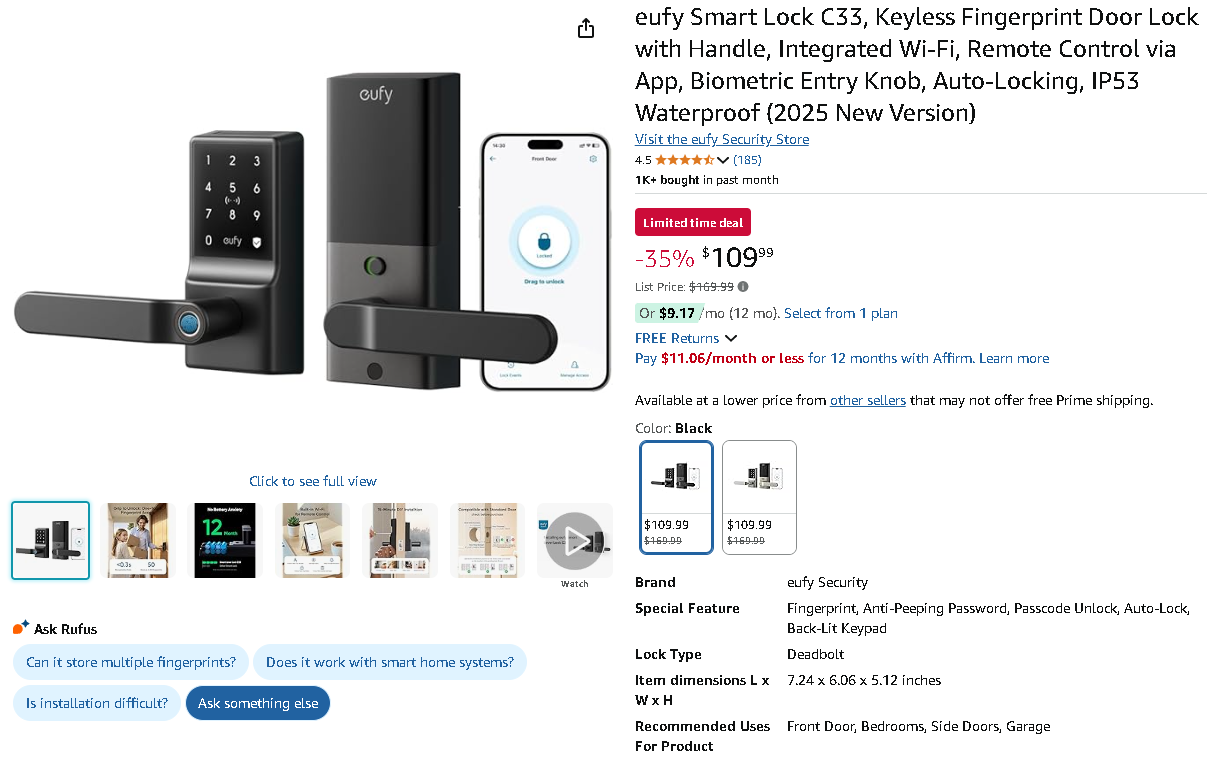
Task: Select the first product image thumbnail
Action: (x=50, y=540)
